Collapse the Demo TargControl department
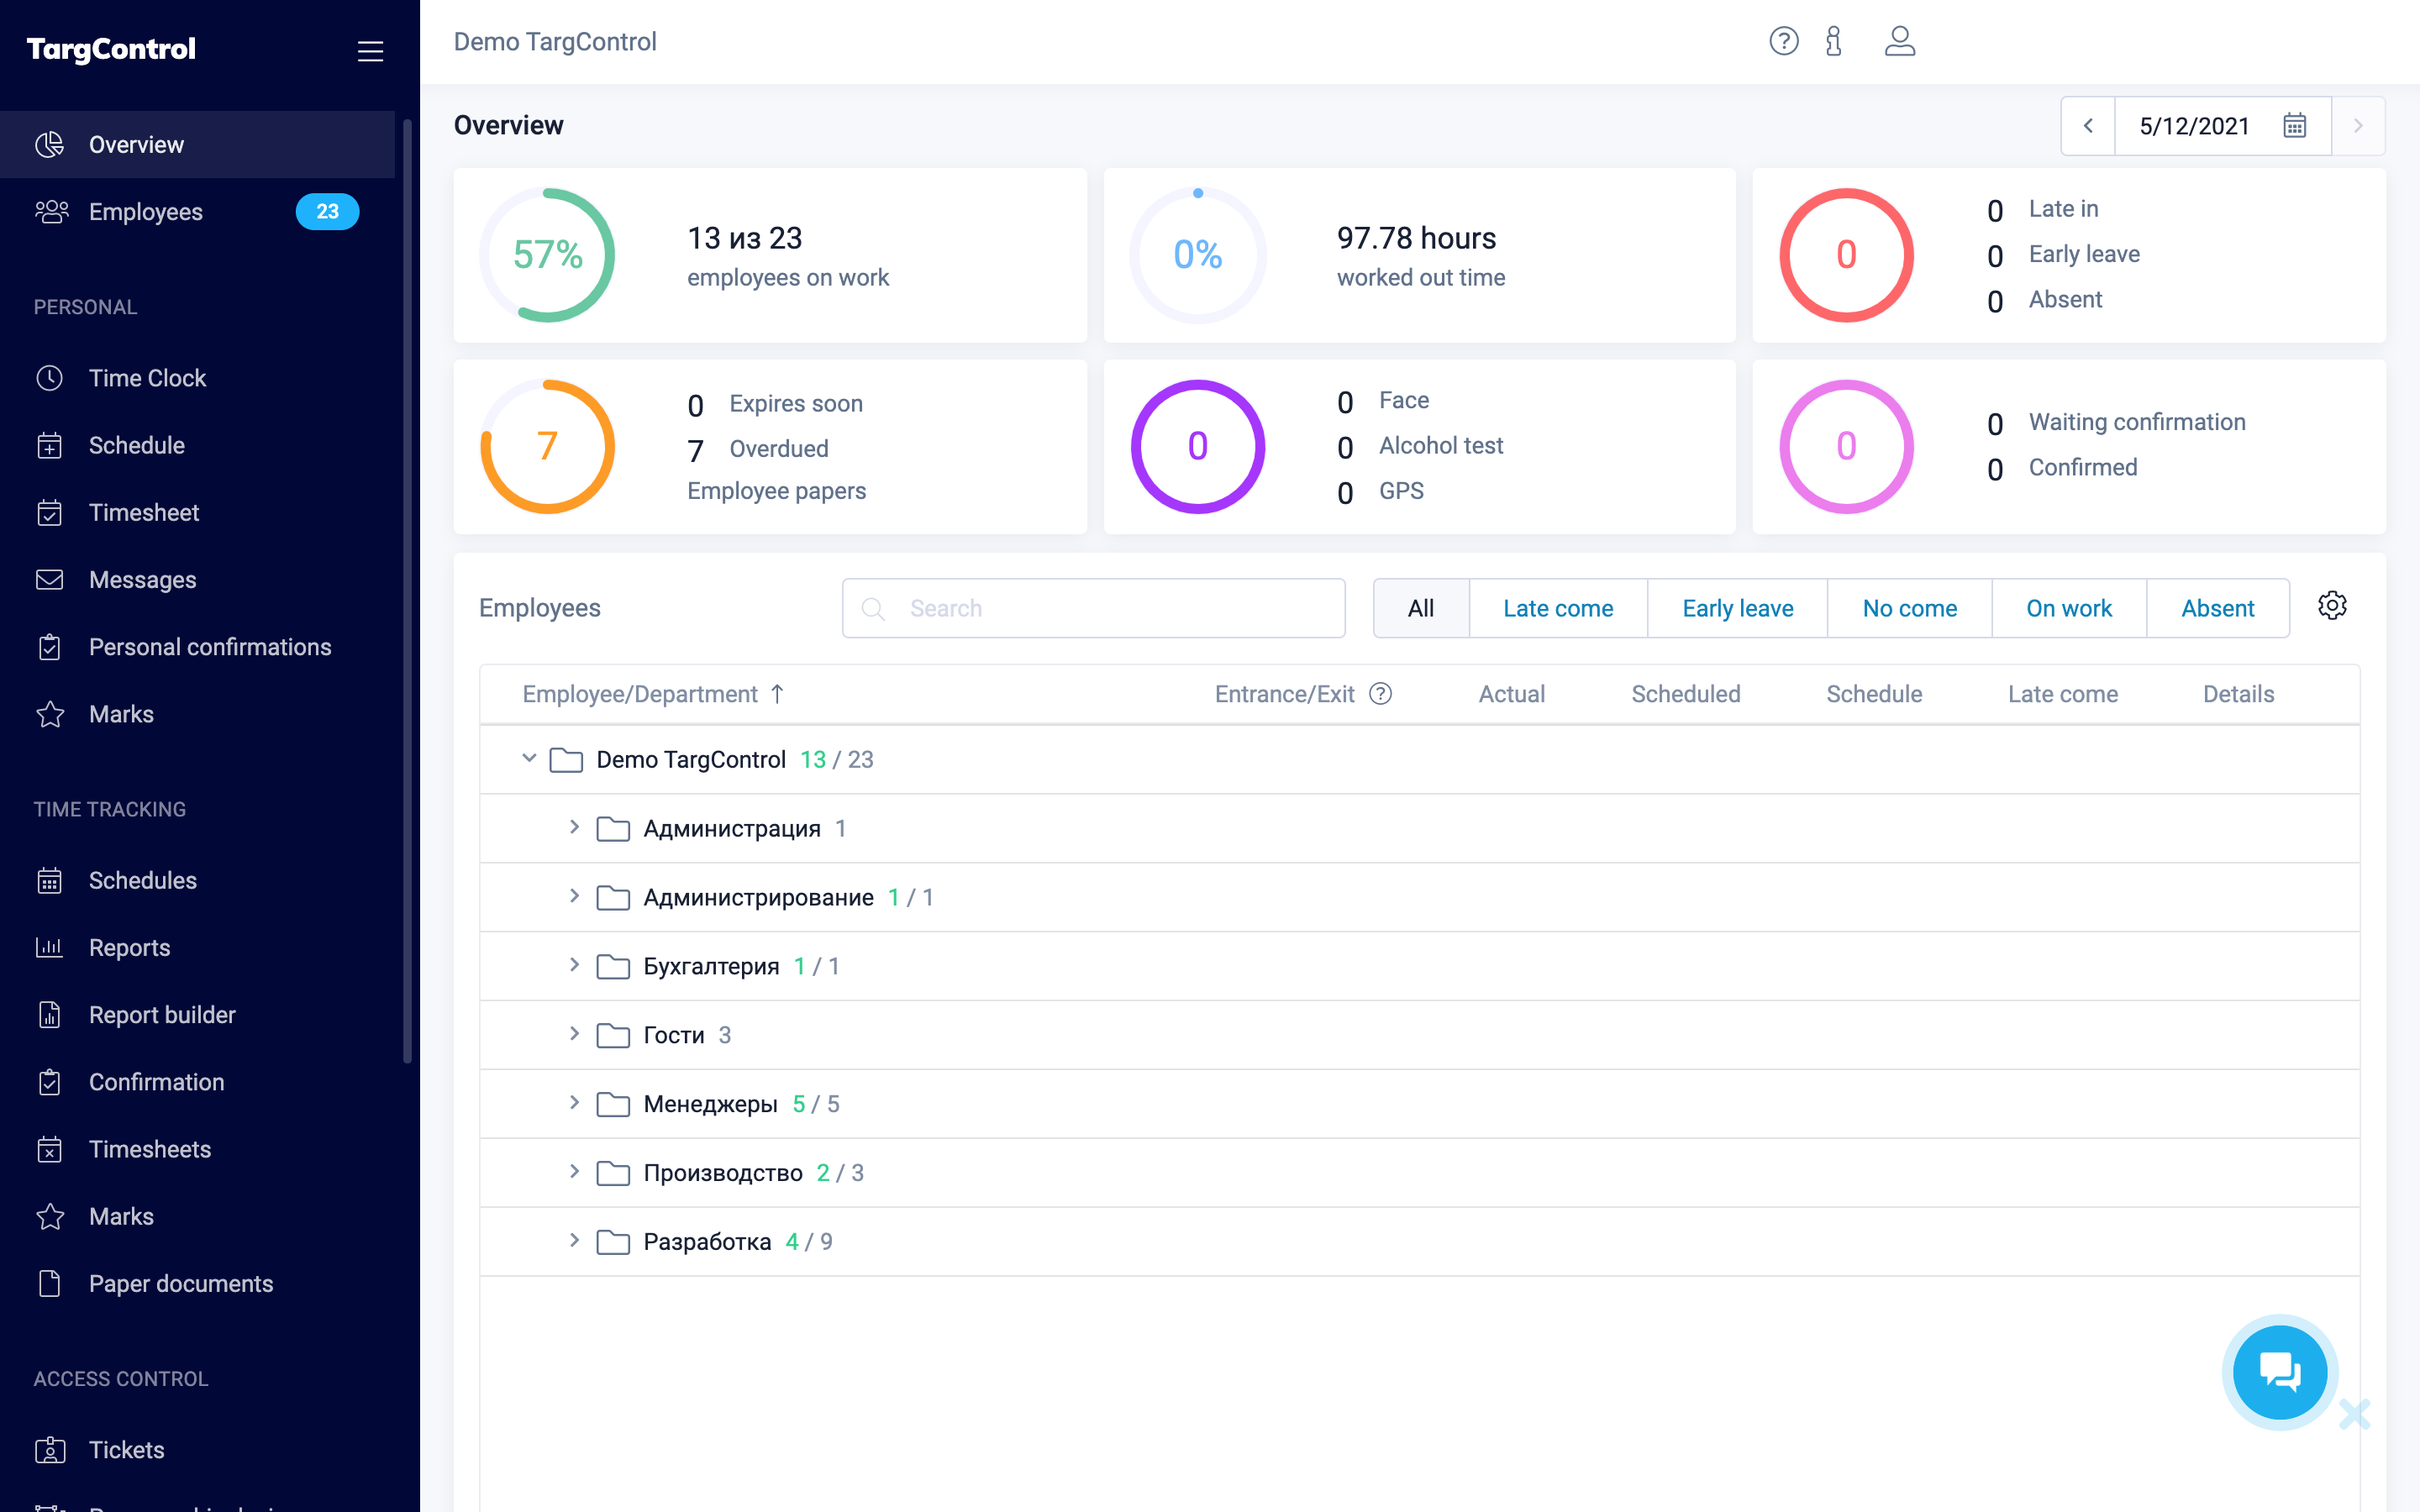2420x1512 pixels. [529, 759]
